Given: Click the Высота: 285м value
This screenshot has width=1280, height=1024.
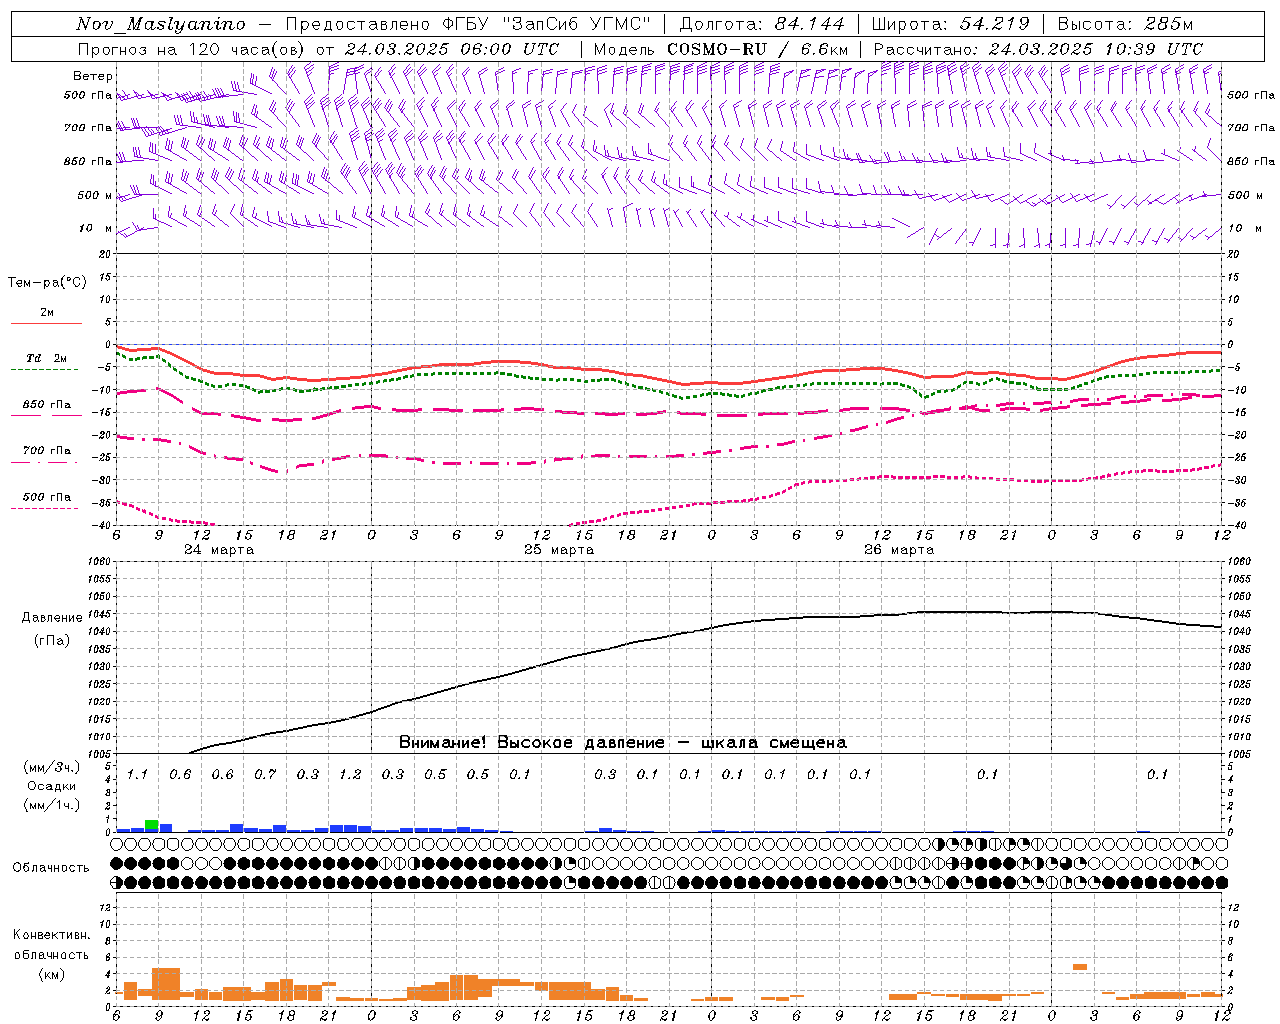Looking at the screenshot, I should point(1125,24).
